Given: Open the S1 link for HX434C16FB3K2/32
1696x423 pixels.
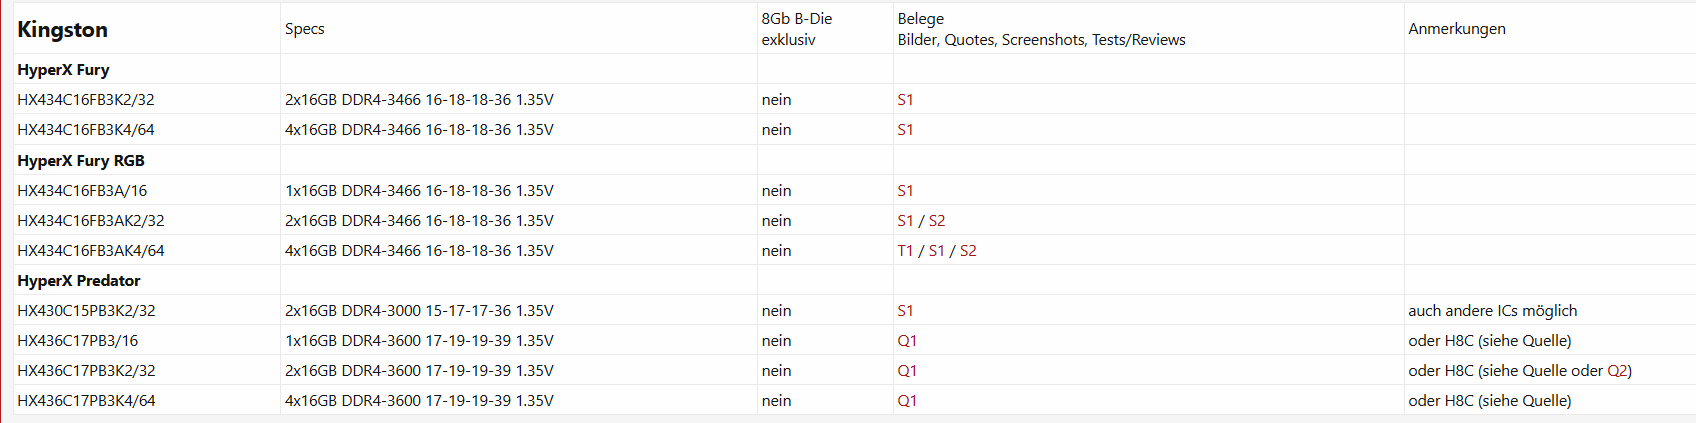Looking at the screenshot, I should click(905, 100).
